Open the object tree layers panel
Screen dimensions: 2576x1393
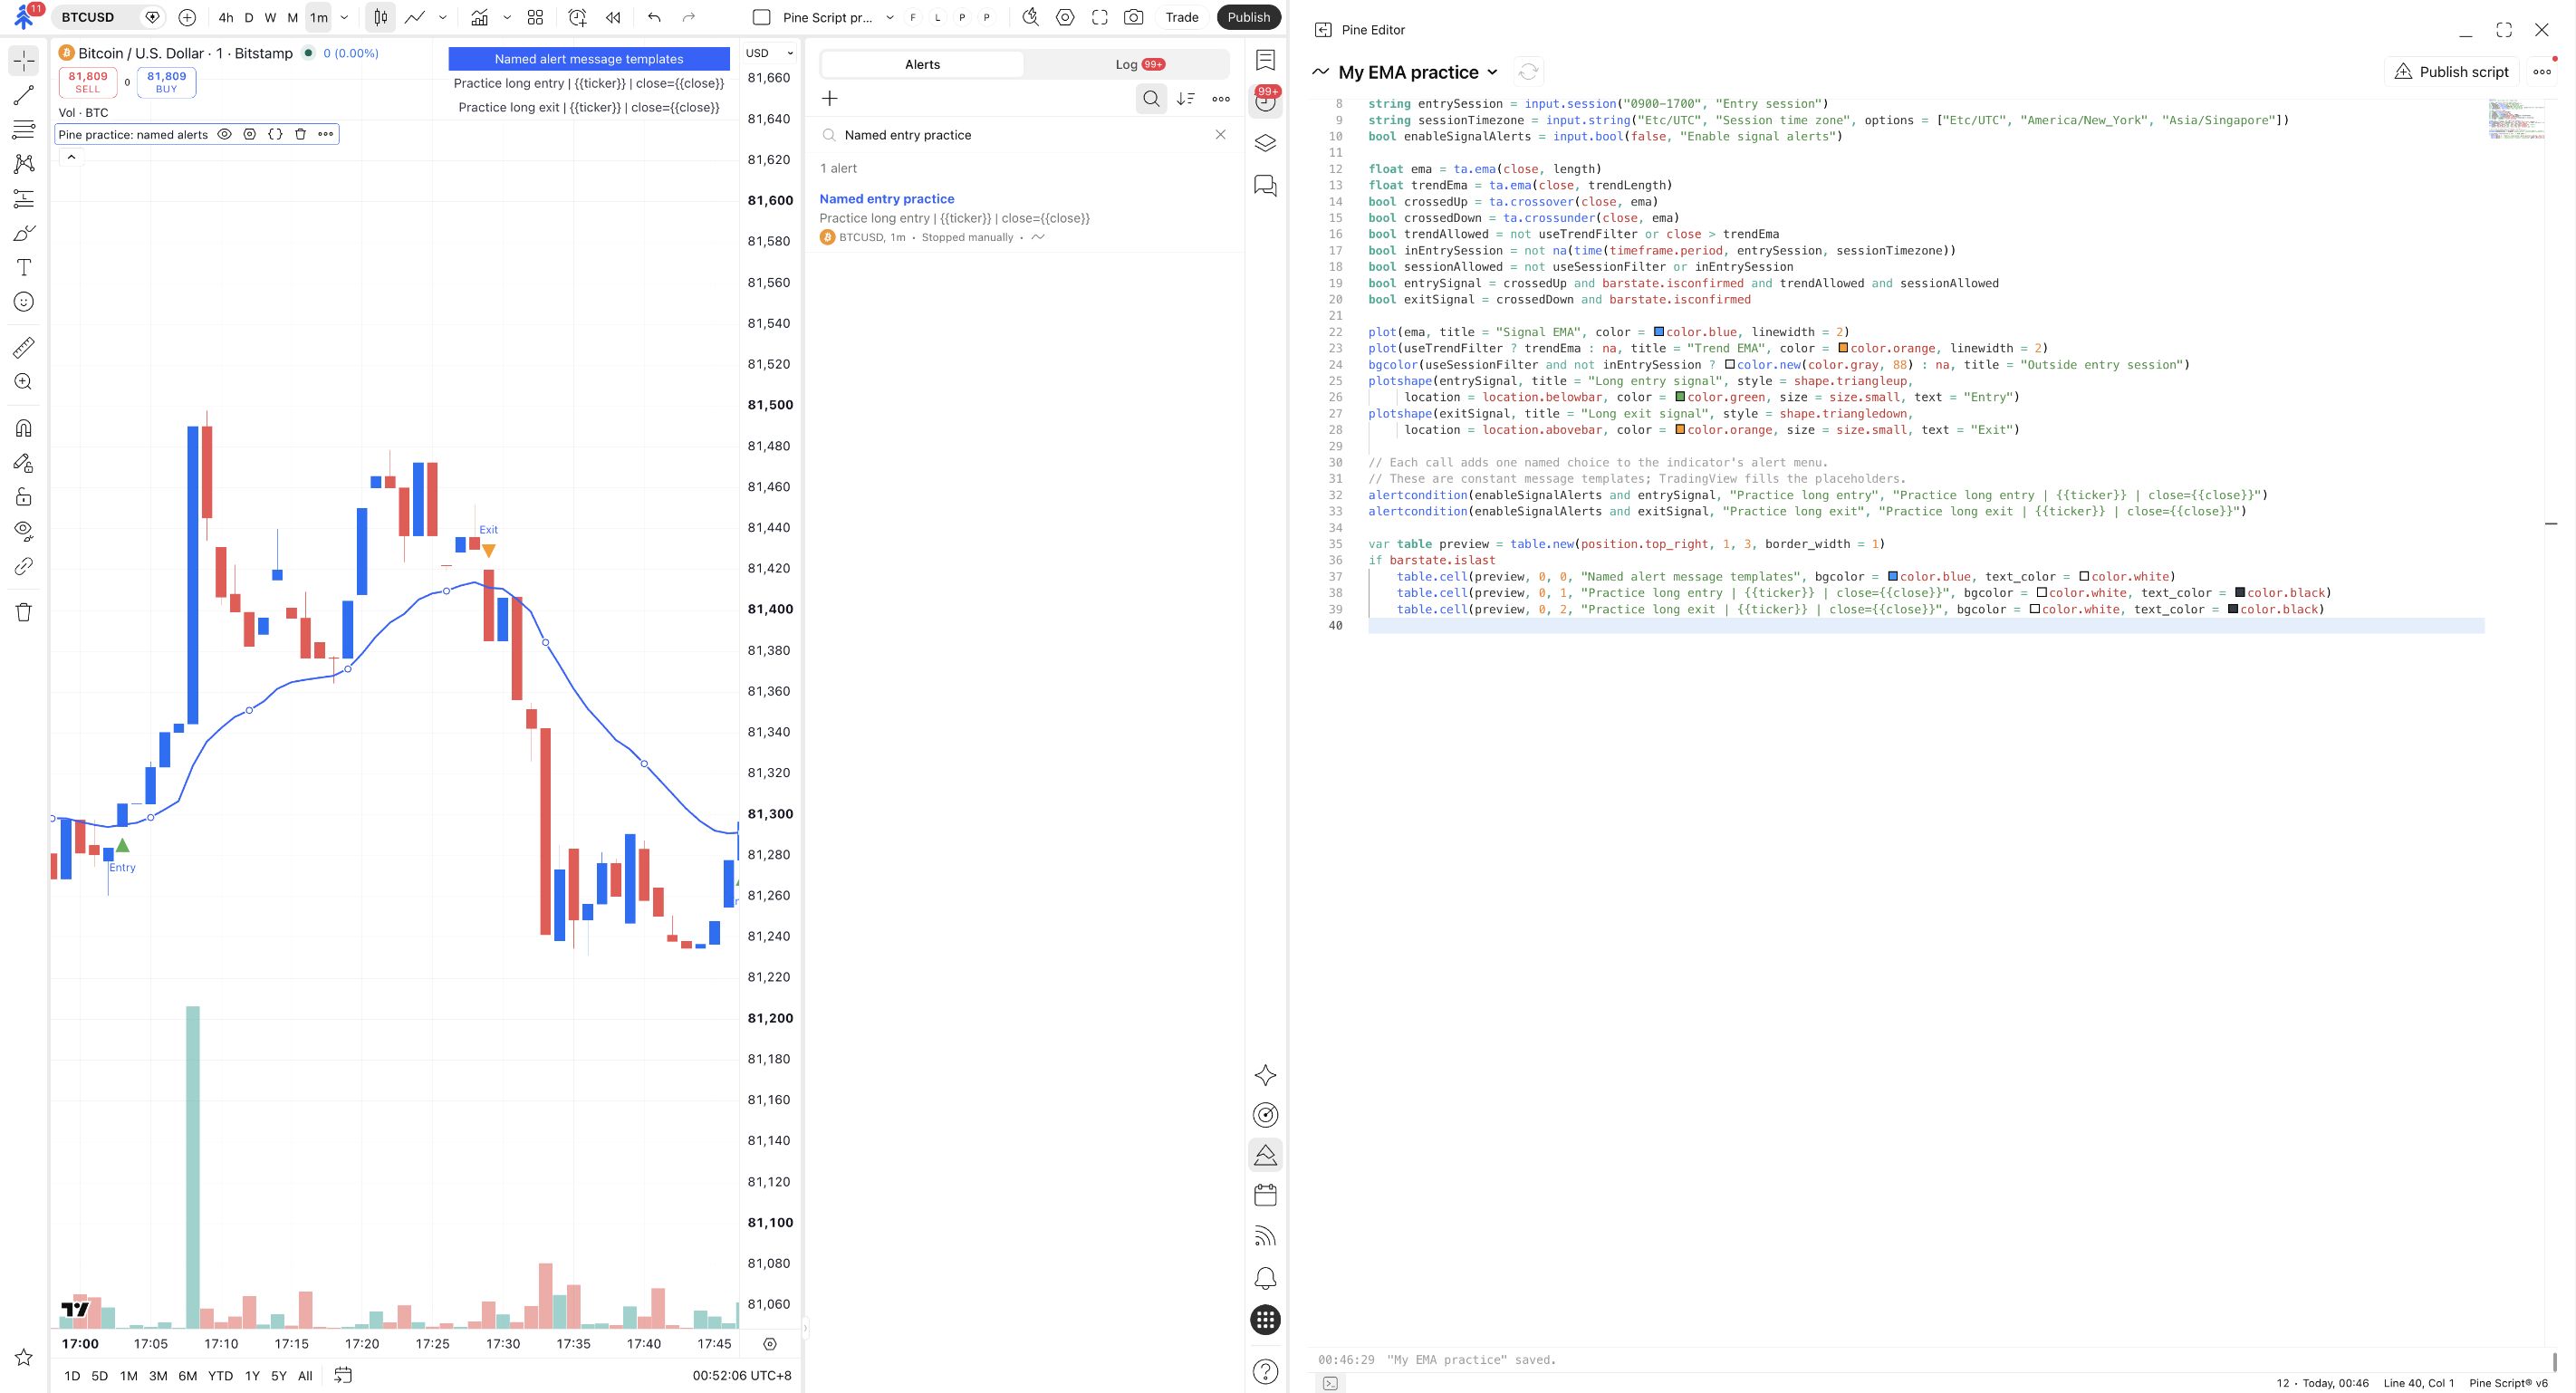click(x=1265, y=143)
